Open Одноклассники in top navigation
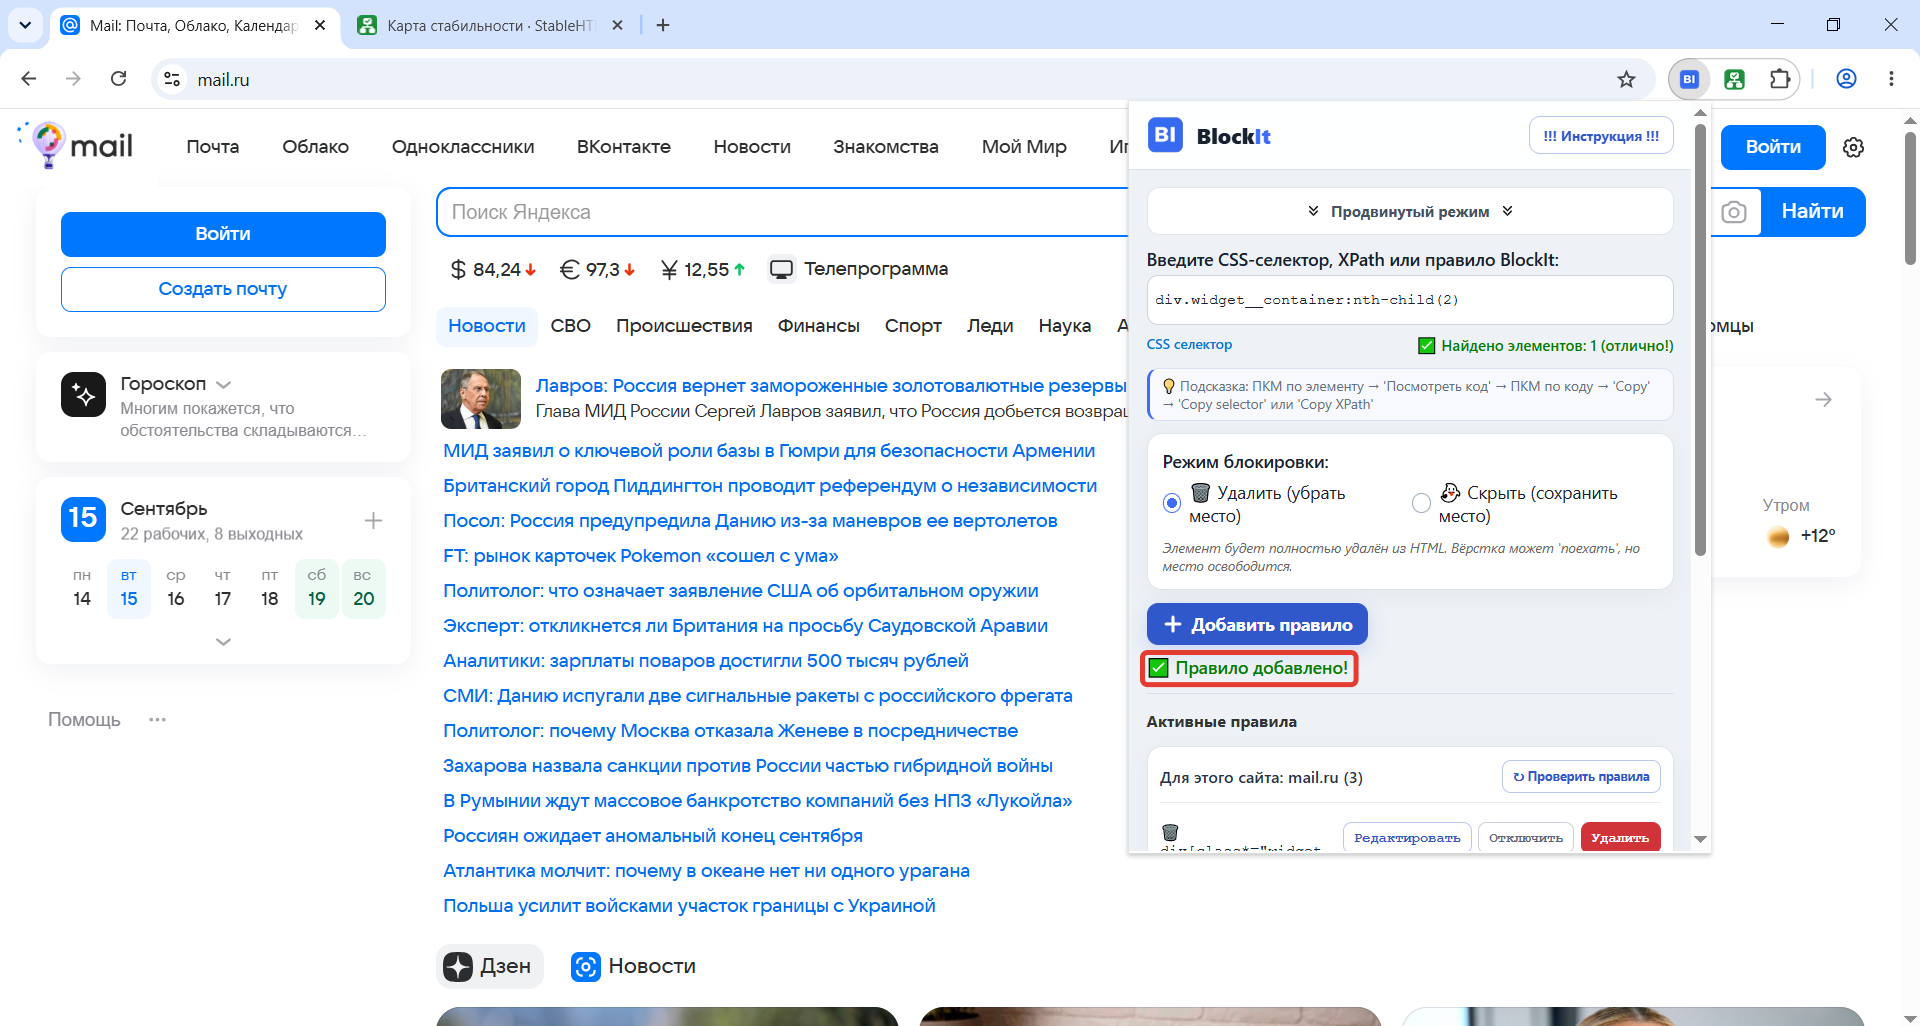 coord(463,146)
